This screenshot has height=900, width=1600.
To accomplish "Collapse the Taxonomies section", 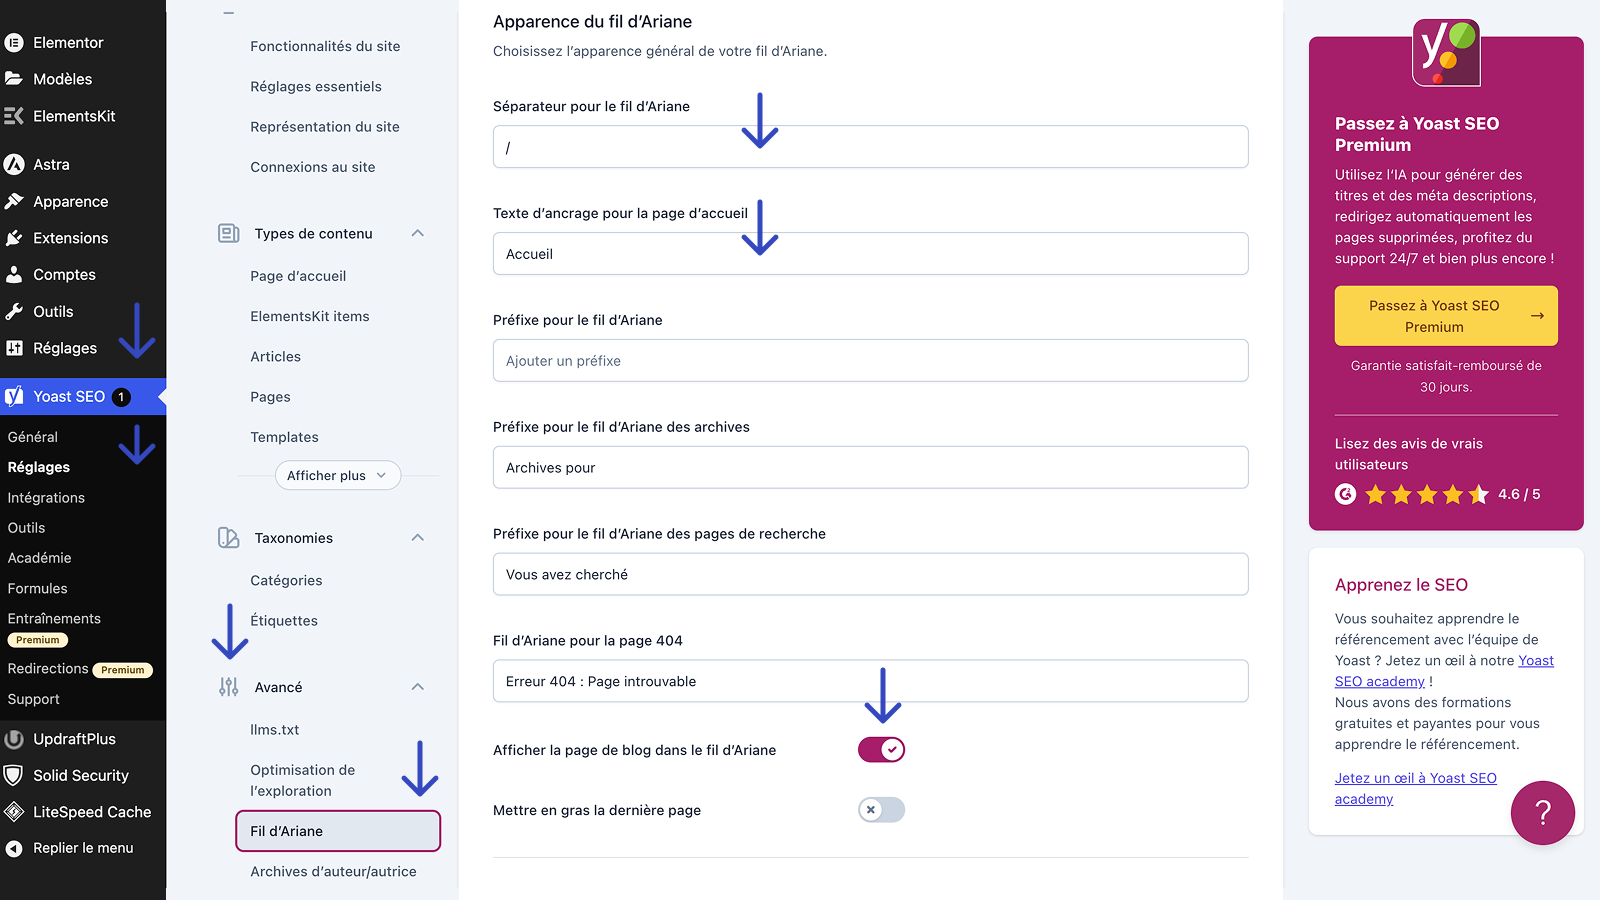I will tap(418, 538).
